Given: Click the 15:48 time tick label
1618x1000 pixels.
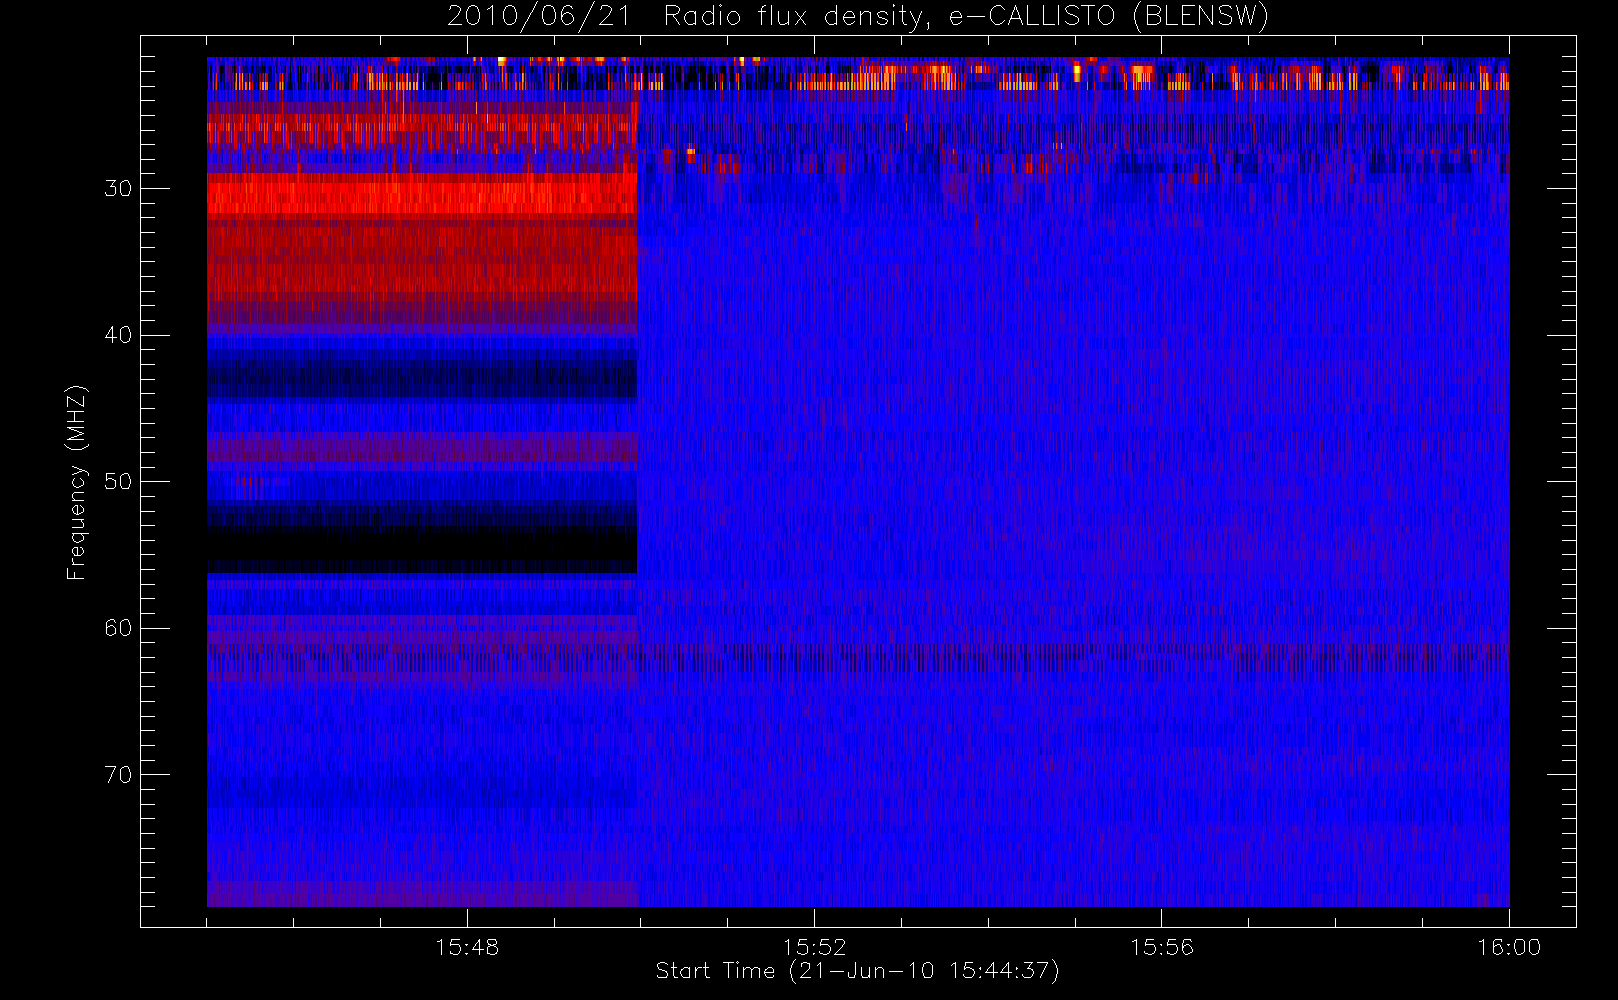Looking at the screenshot, I should tap(467, 947).
